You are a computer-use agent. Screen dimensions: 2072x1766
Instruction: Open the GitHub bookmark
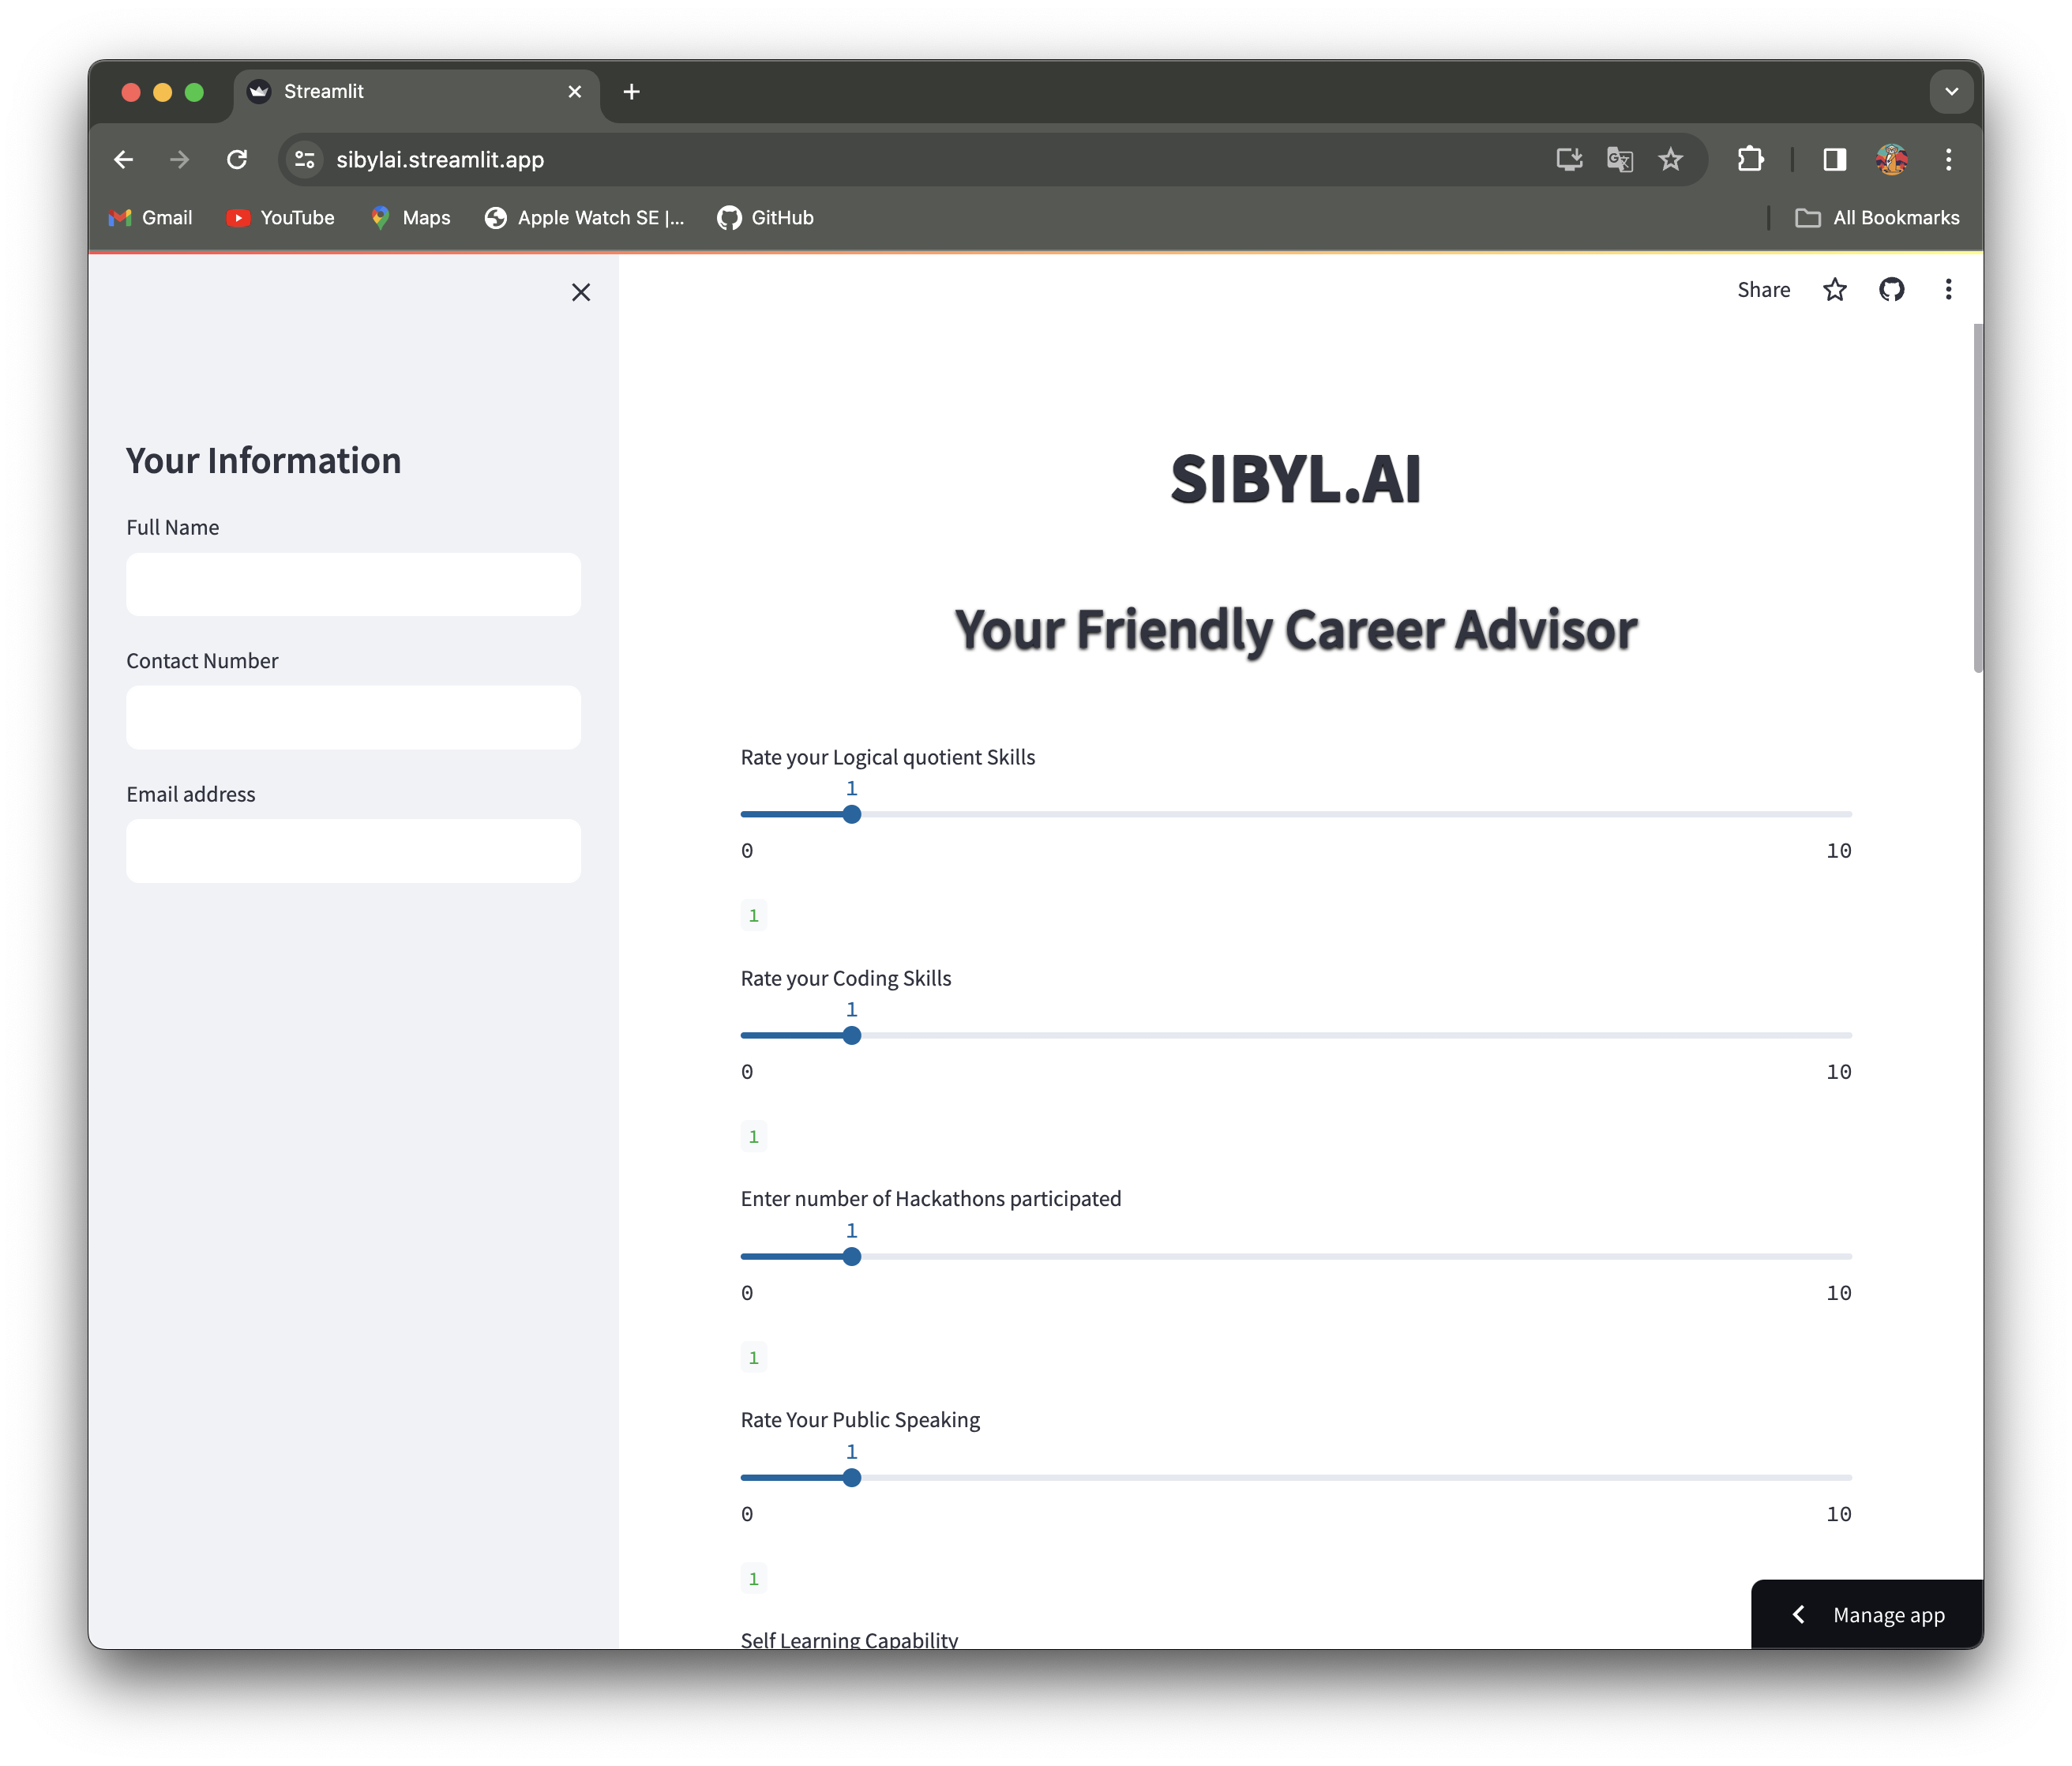(x=765, y=218)
